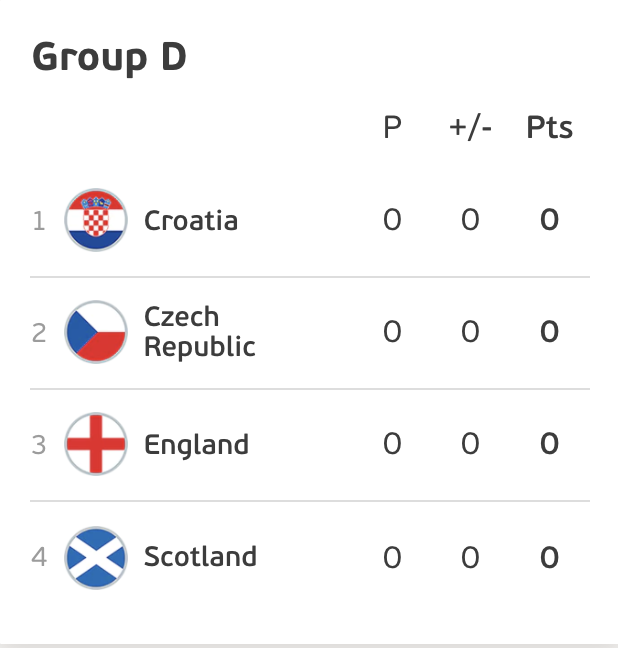Click the Scotland flag icon
Image resolution: width=618 pixels, height=648 pixels.
tap(96, 557)
